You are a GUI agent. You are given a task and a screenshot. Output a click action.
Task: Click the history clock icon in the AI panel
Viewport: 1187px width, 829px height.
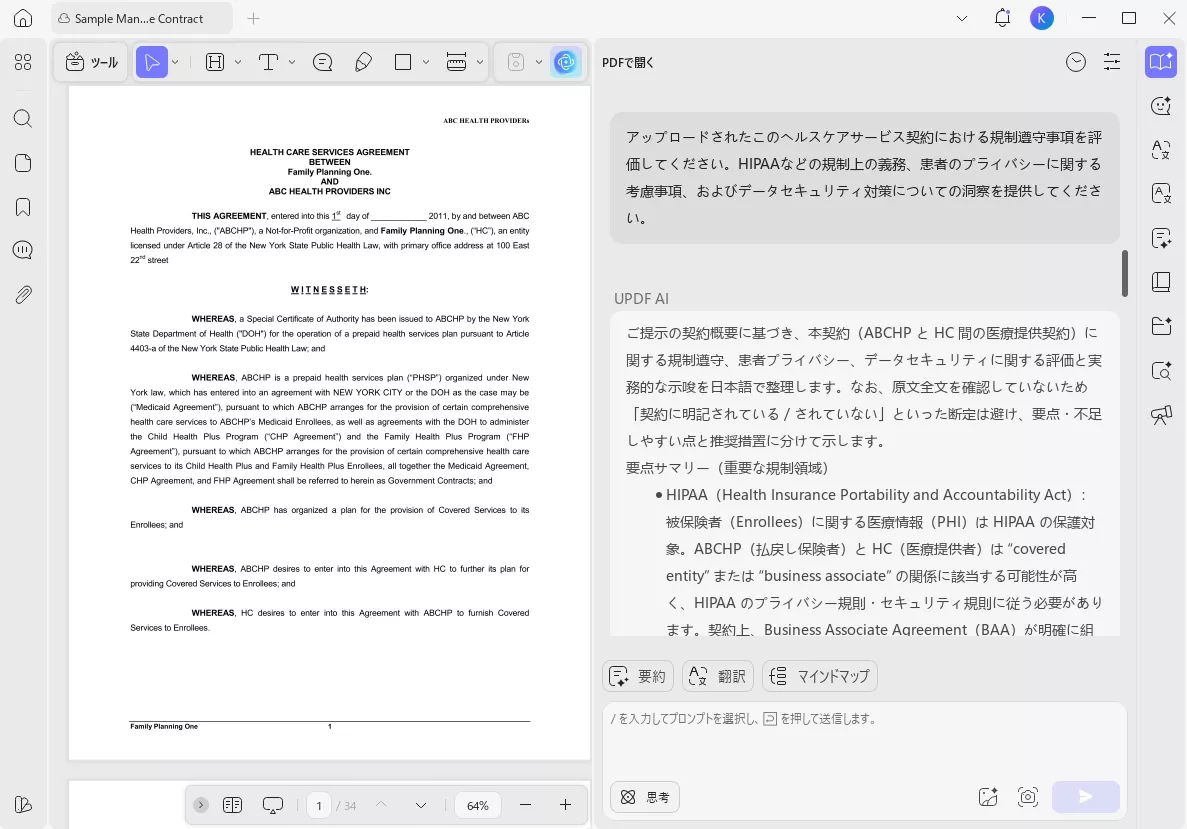pyautogui.click(x=1076, y=62)
